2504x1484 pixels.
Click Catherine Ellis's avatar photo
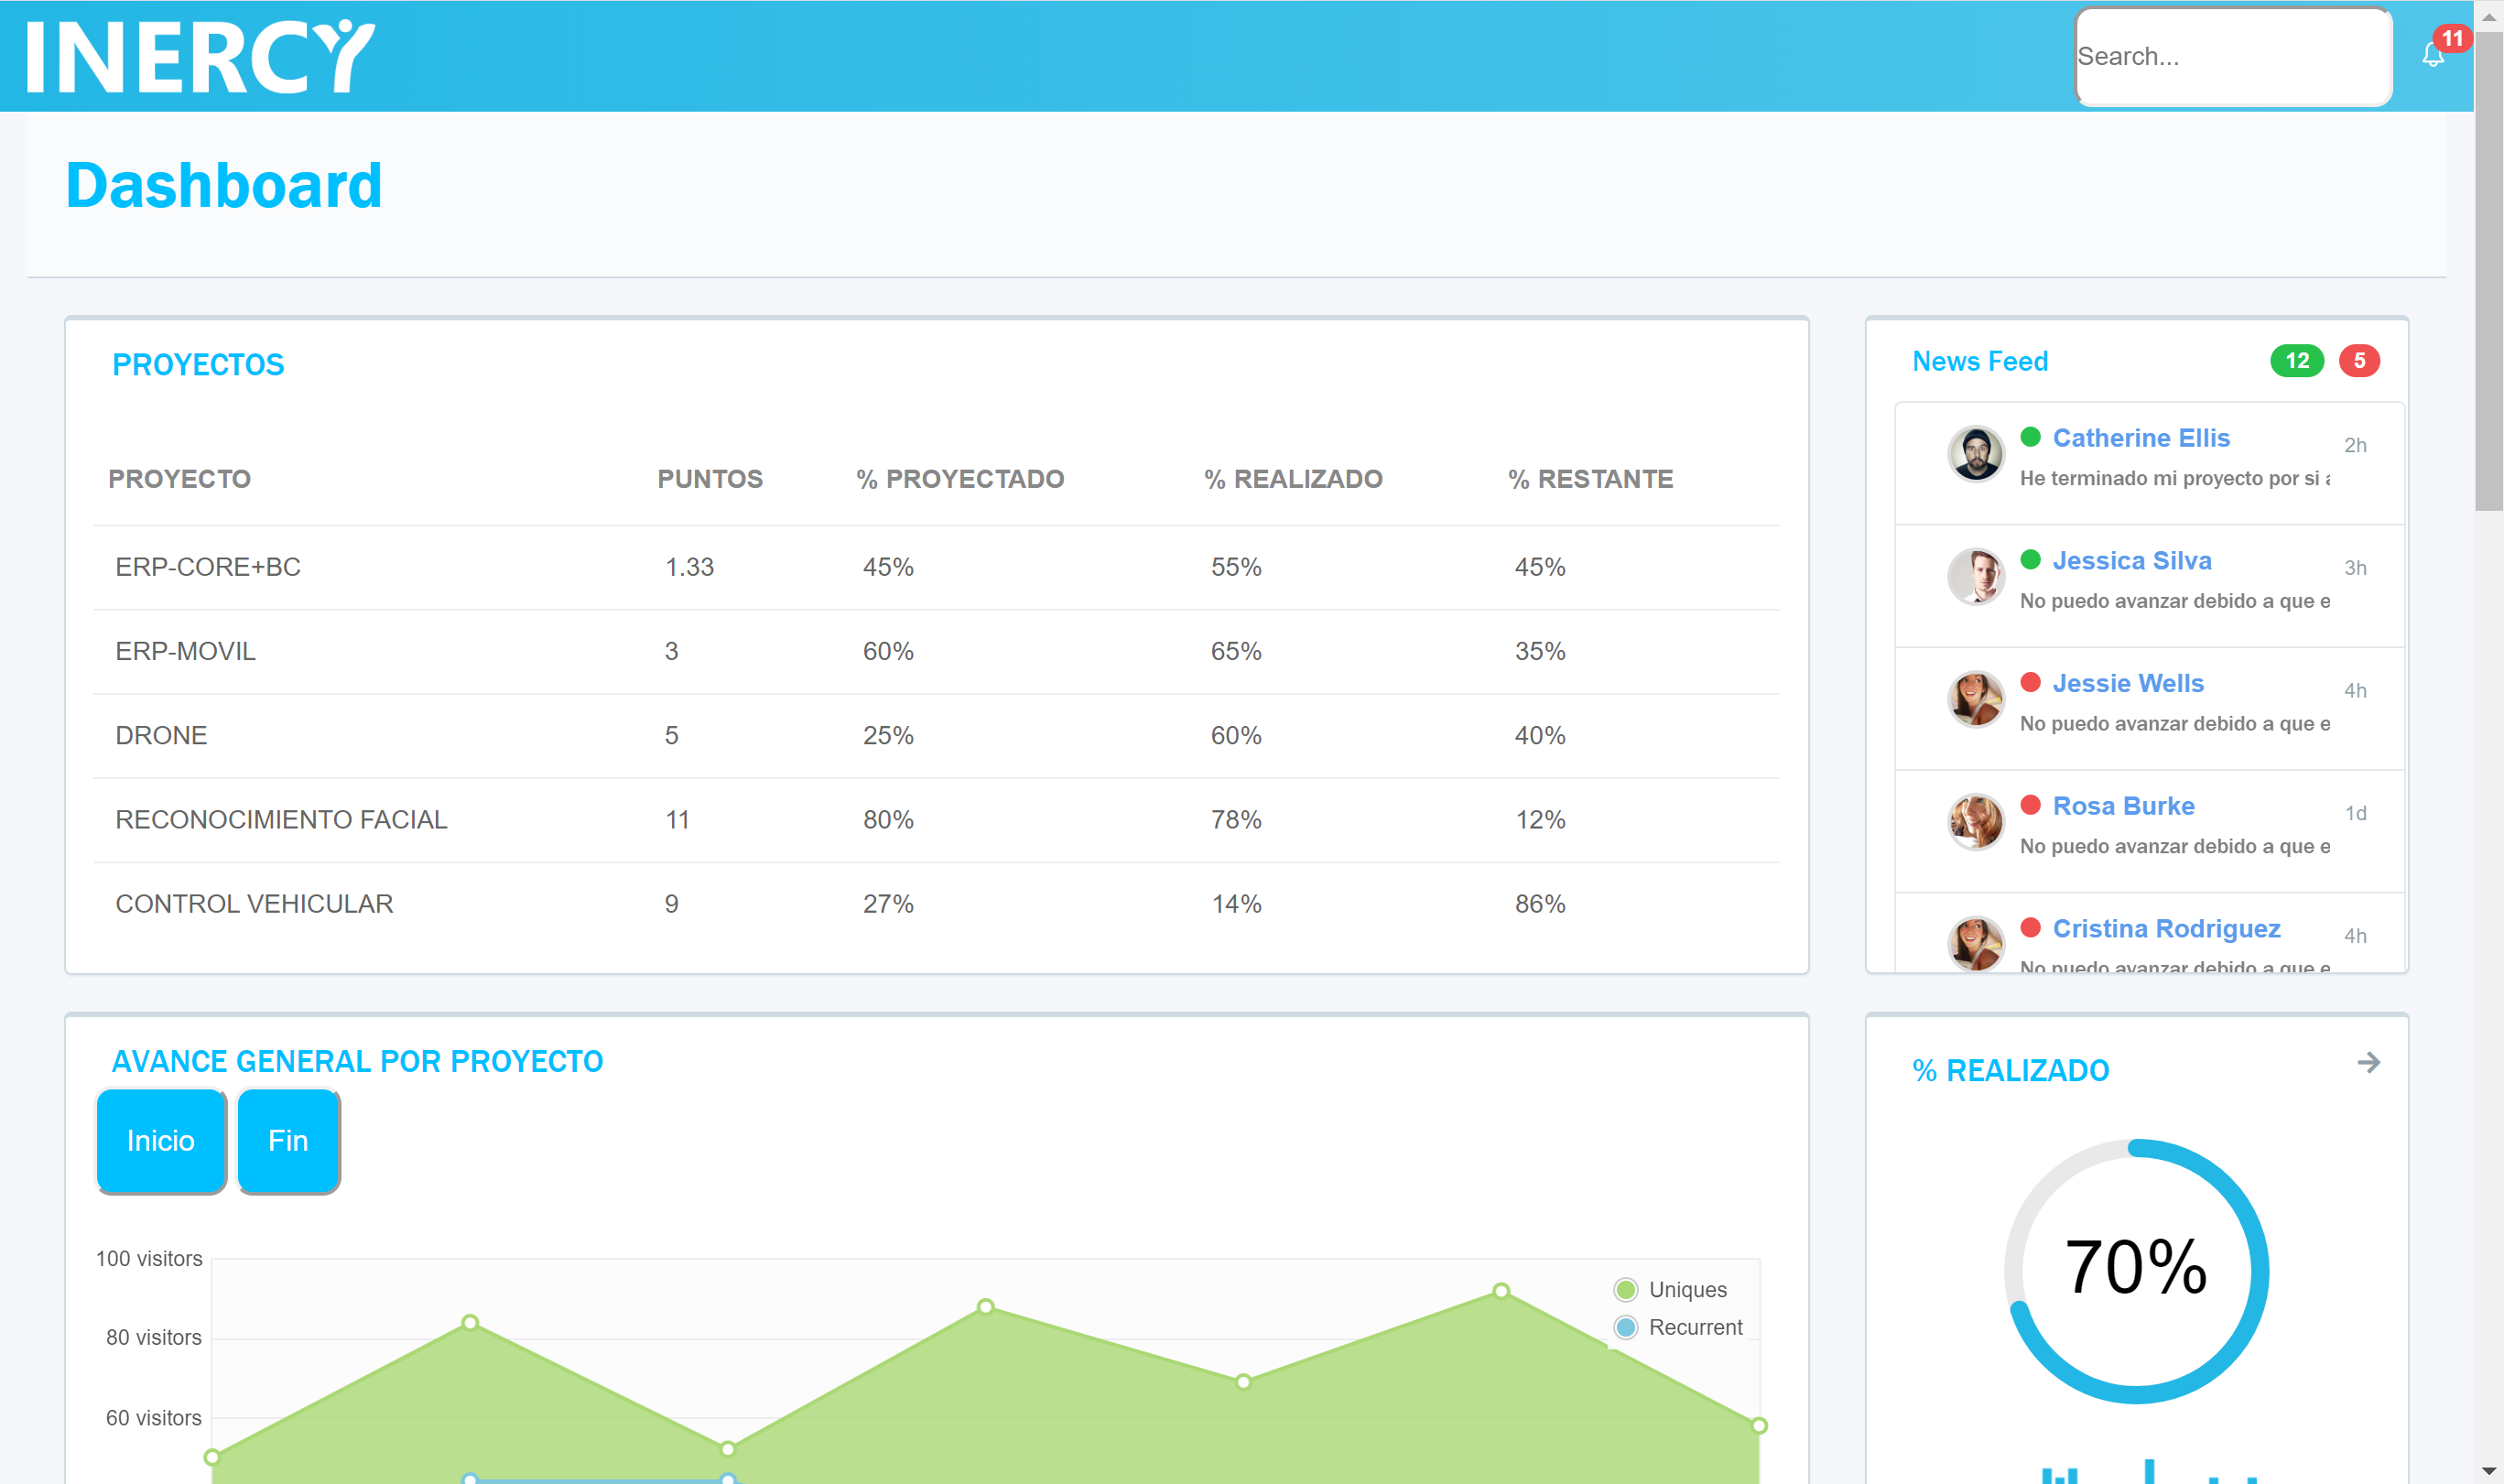click(x=1975, y=454)
